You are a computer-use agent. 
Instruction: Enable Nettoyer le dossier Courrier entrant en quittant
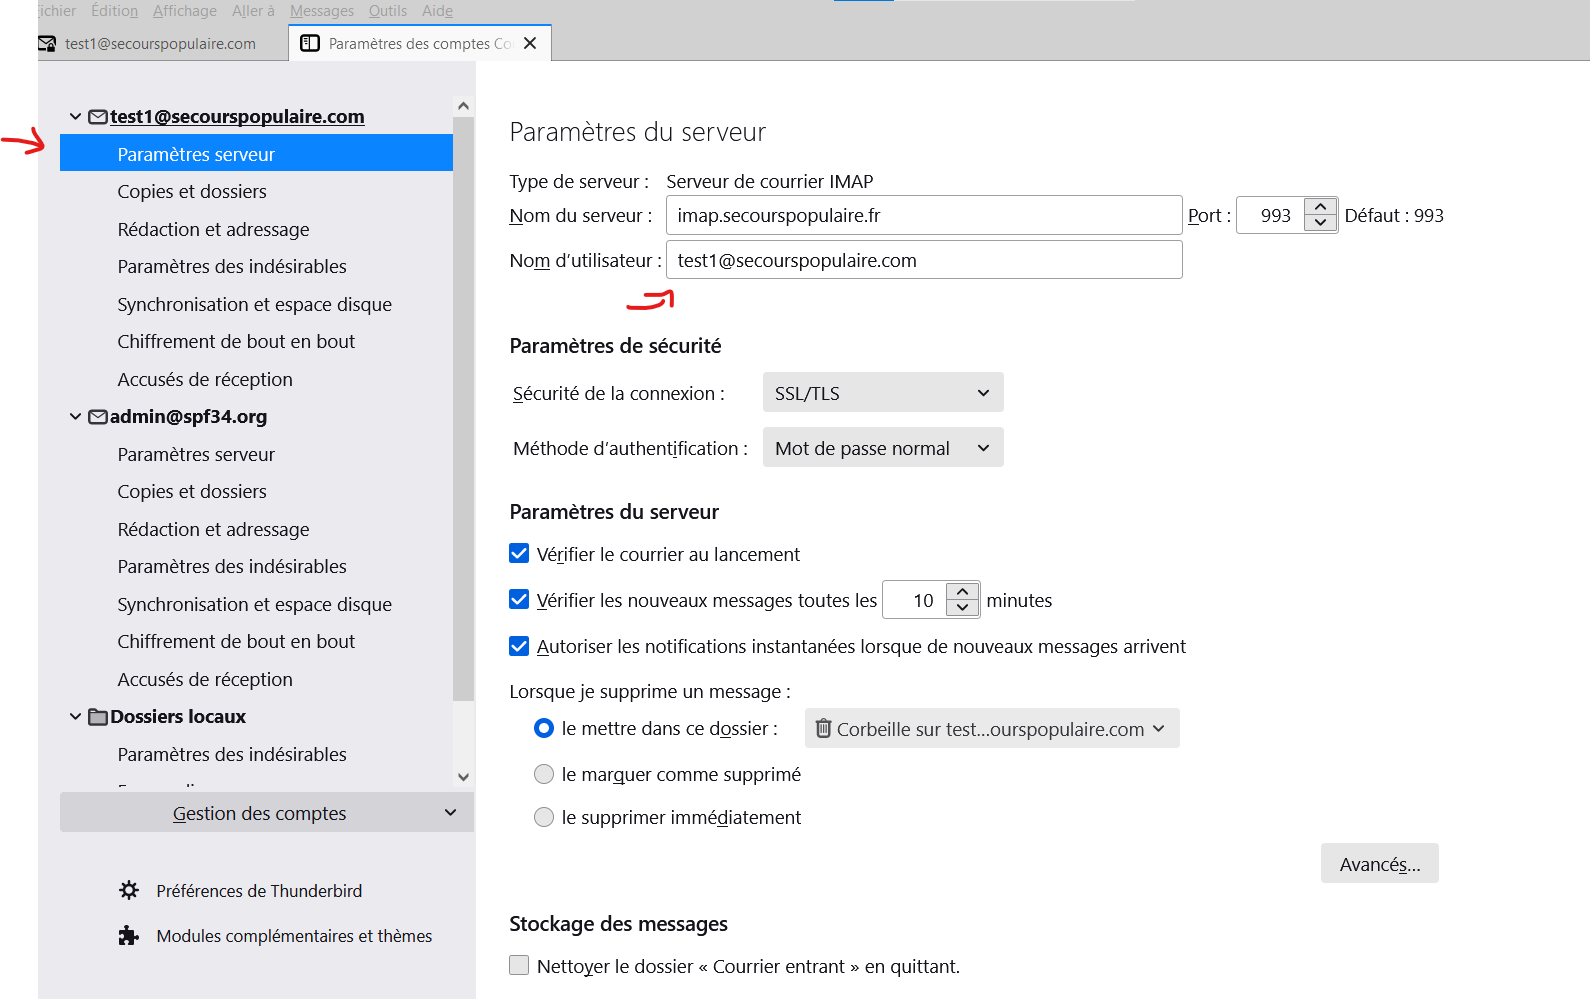tap(519, 965)
